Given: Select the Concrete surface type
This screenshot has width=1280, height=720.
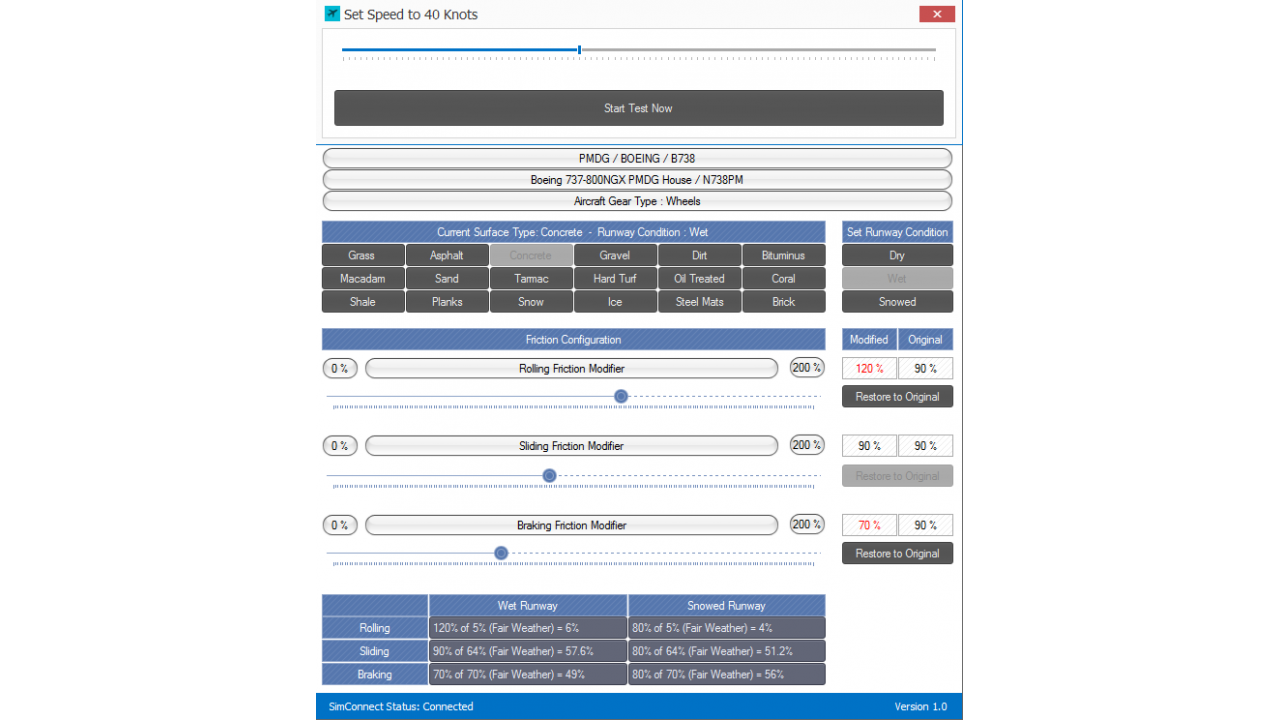Looking at the screenshot, I should click(531, 255).
